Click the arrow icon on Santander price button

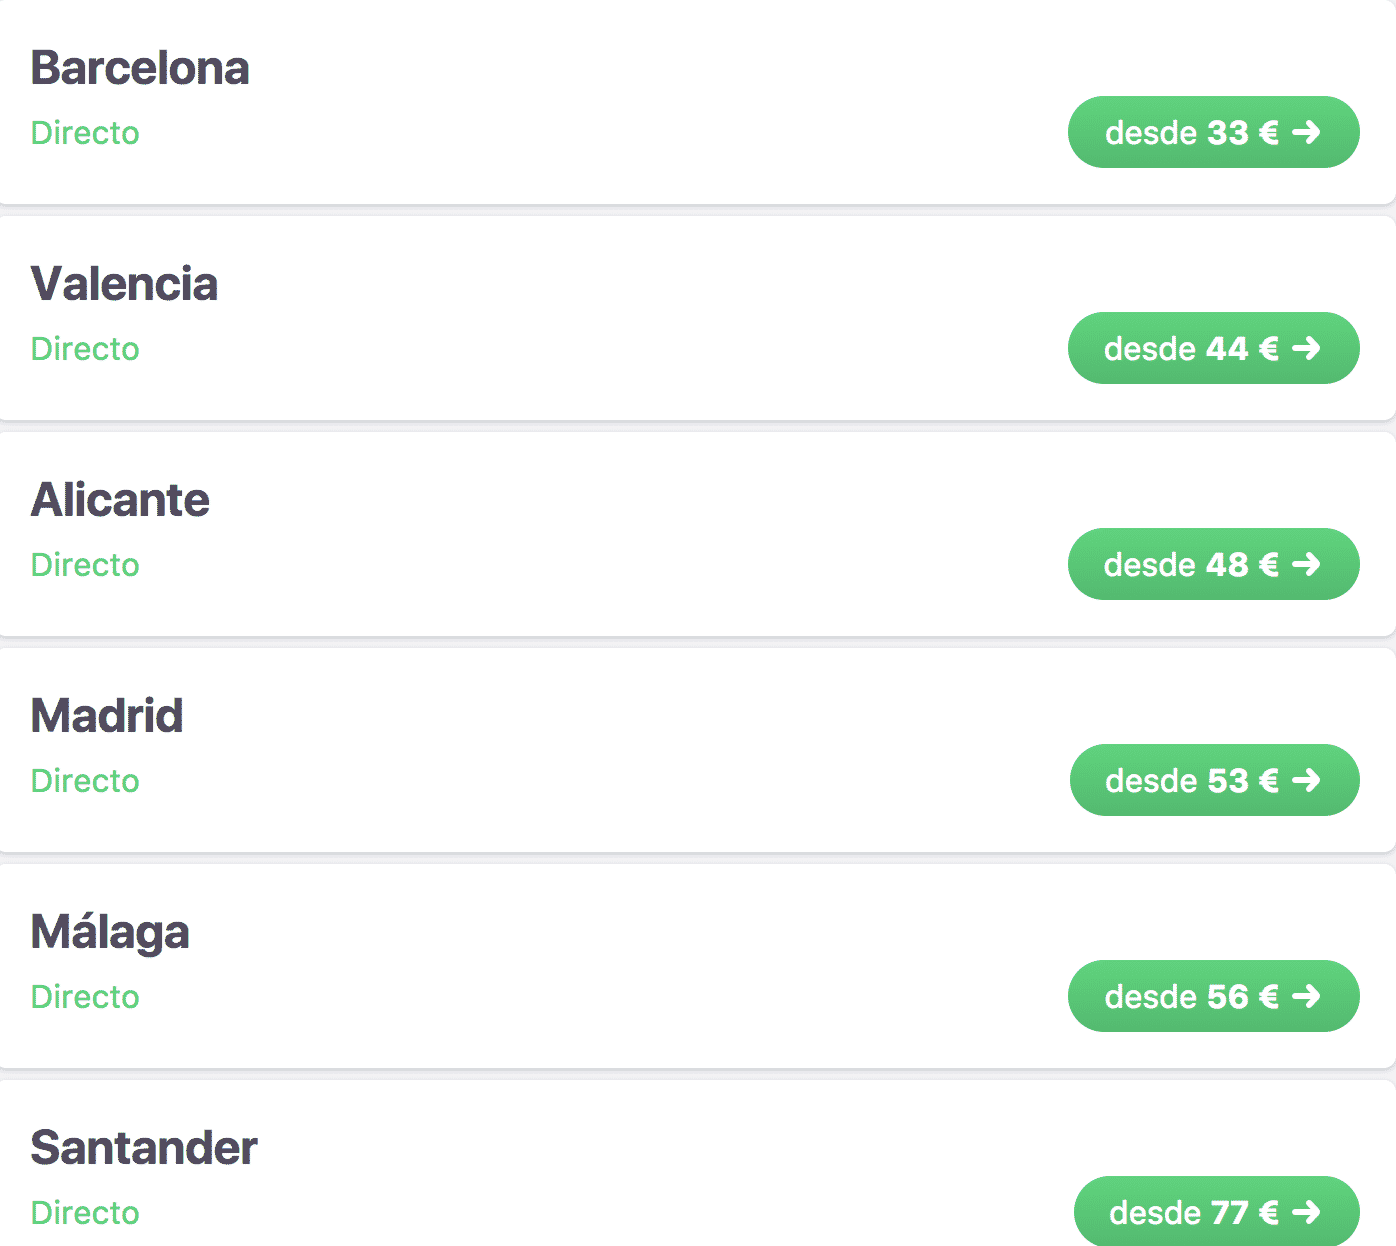pyautogui.click(x=1306, y=1212)
